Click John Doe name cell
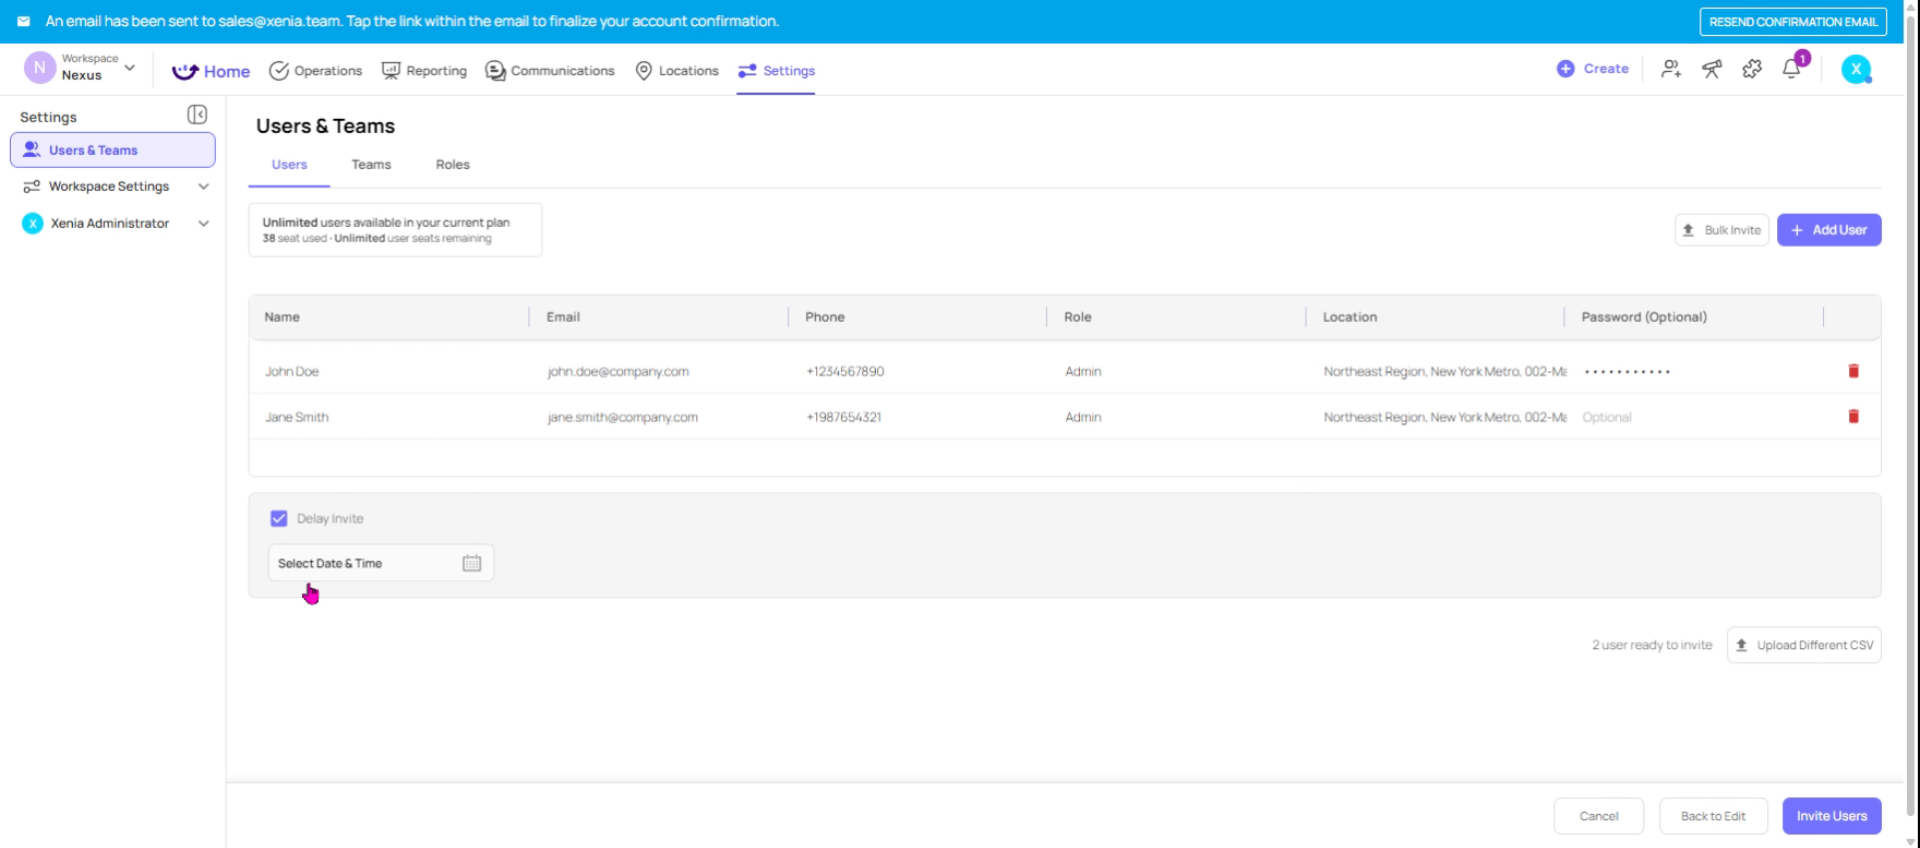Image resolution: width=1920 pixels, height=848 pixels. coord(292,371)
